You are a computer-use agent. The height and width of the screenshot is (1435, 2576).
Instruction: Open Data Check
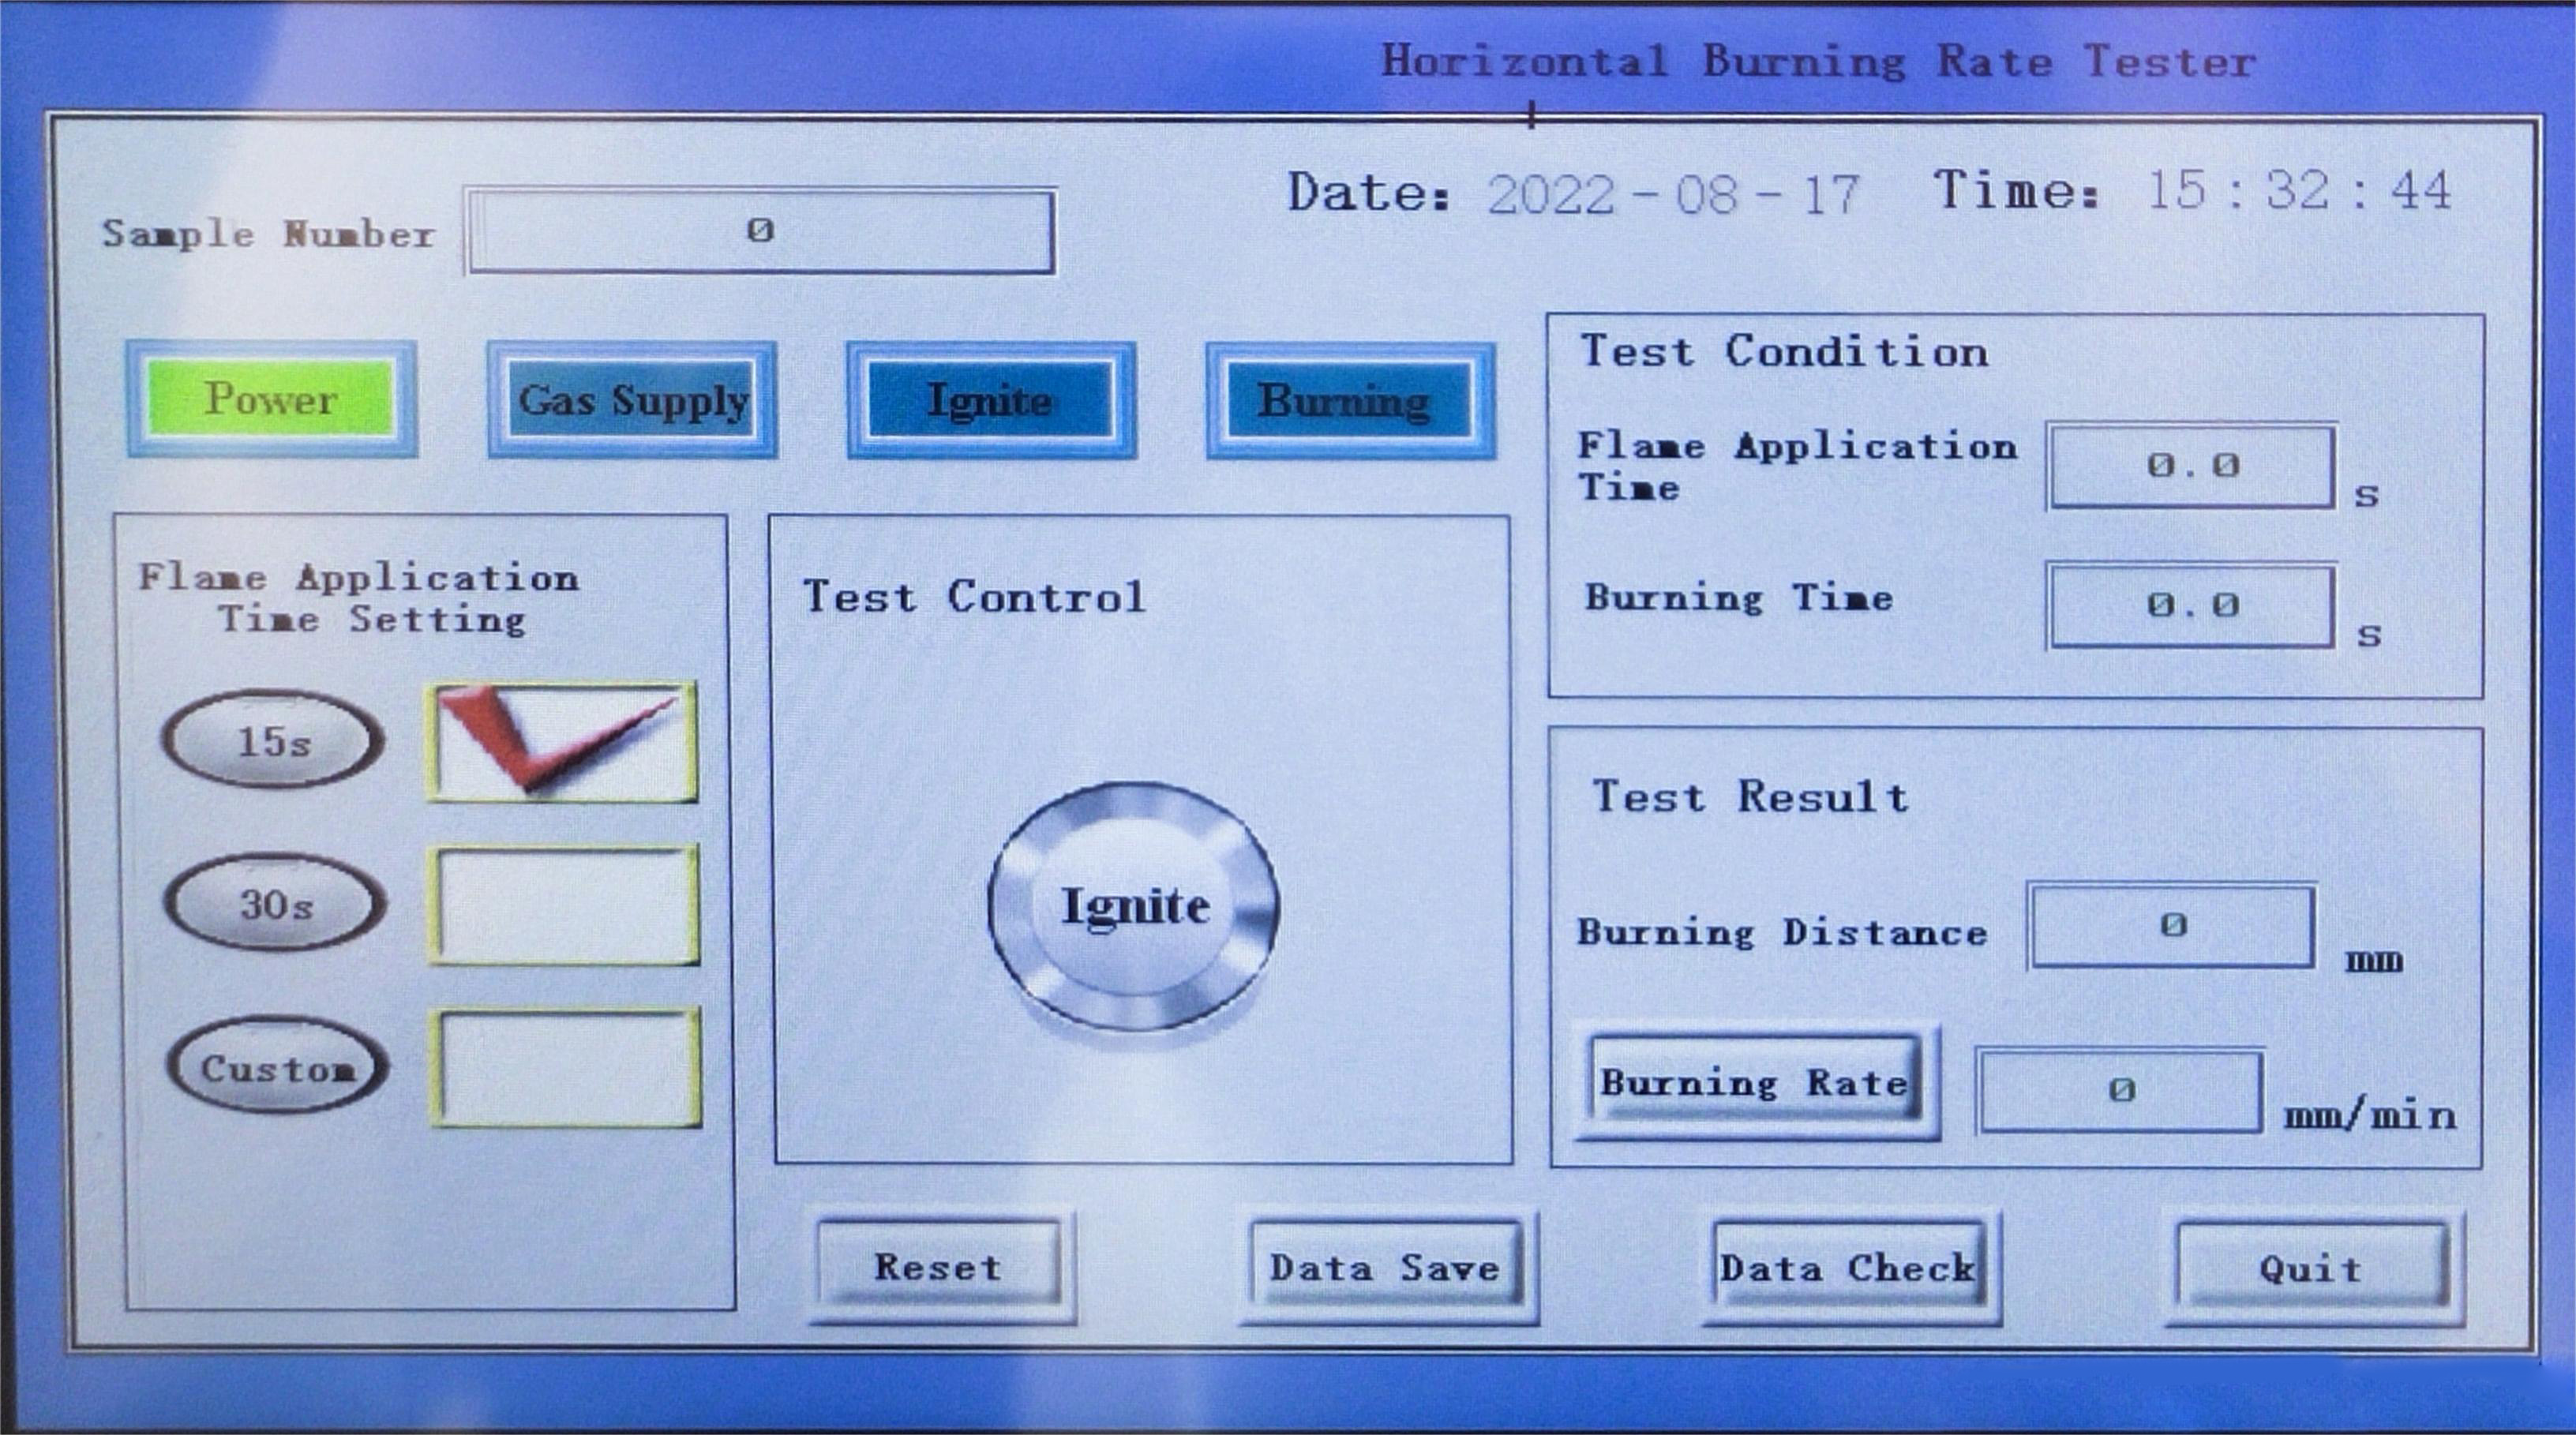coord(1848,1267)
